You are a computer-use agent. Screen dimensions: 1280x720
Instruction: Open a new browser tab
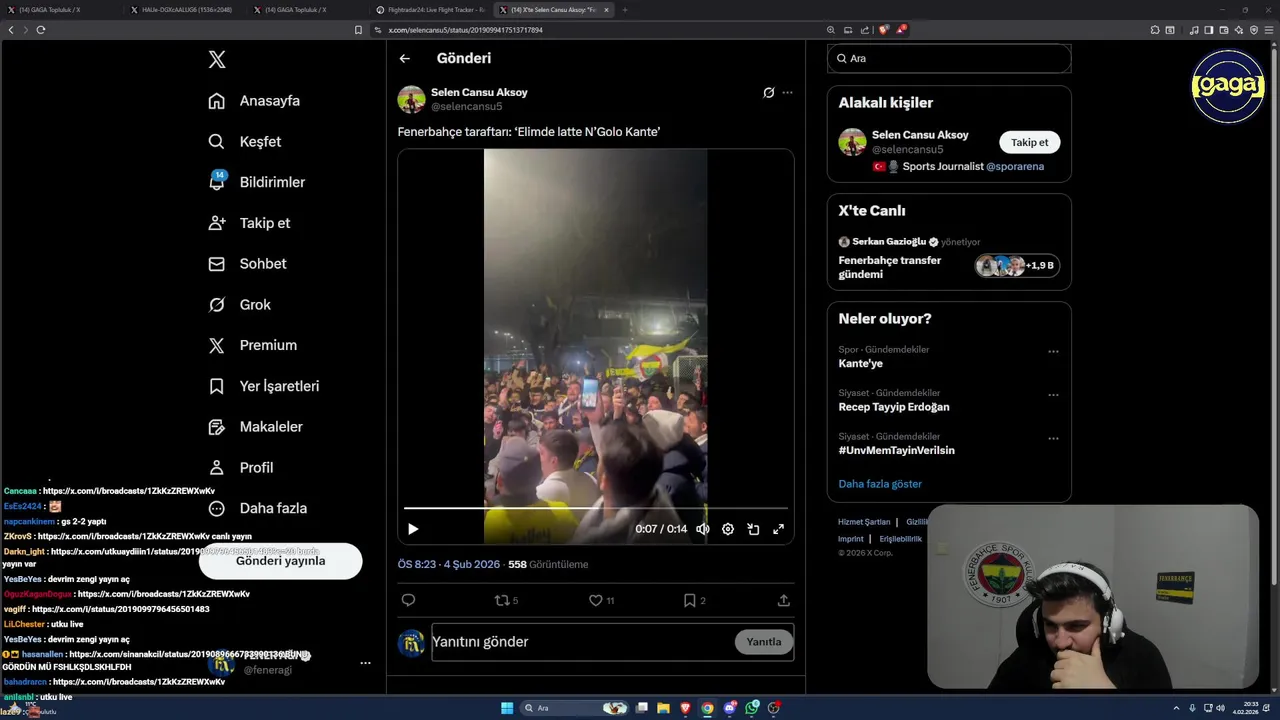tap(625, 10)
